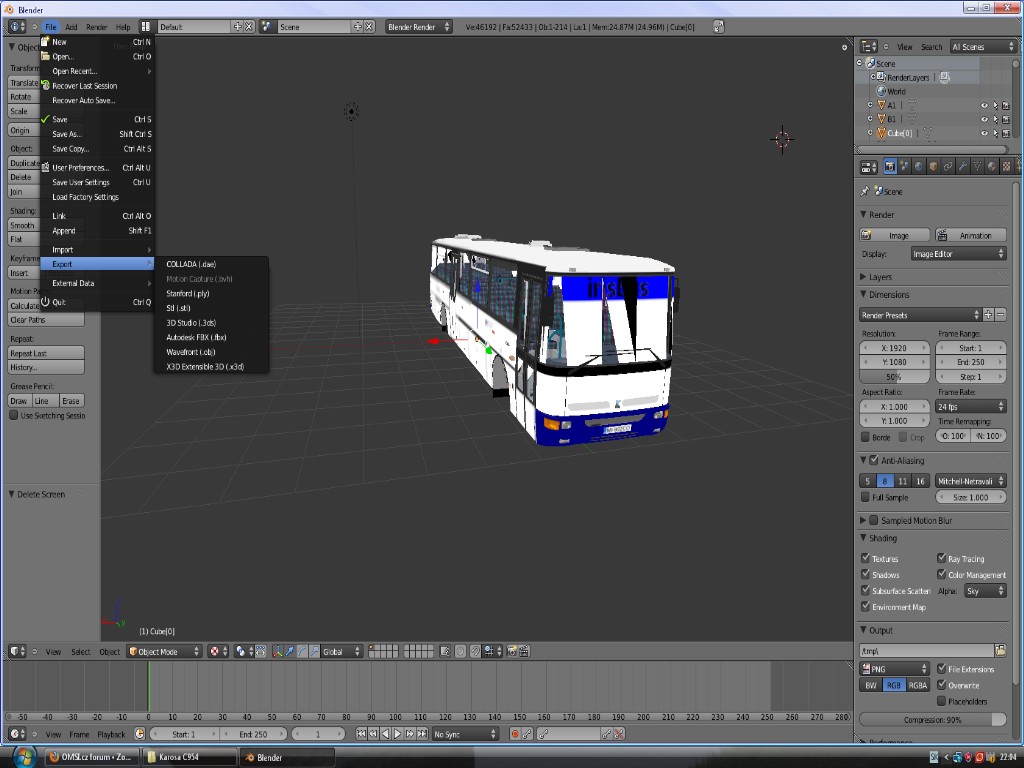Click the Animation render button
1024x768 pixels.
pyautogui.click(x=970, y=236)
